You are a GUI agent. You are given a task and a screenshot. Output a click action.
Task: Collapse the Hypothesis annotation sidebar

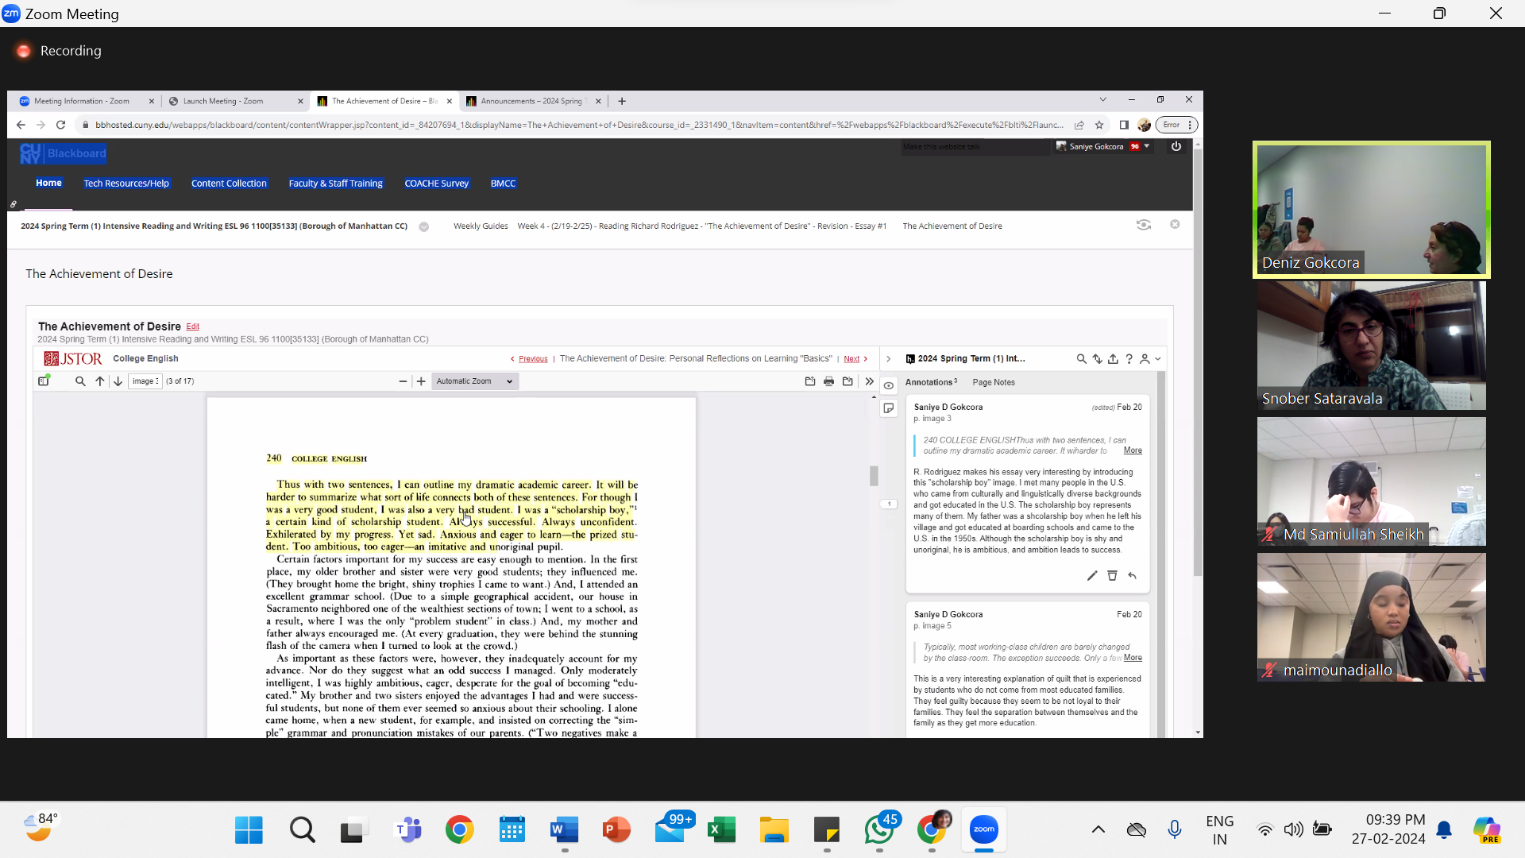(888, 359)
